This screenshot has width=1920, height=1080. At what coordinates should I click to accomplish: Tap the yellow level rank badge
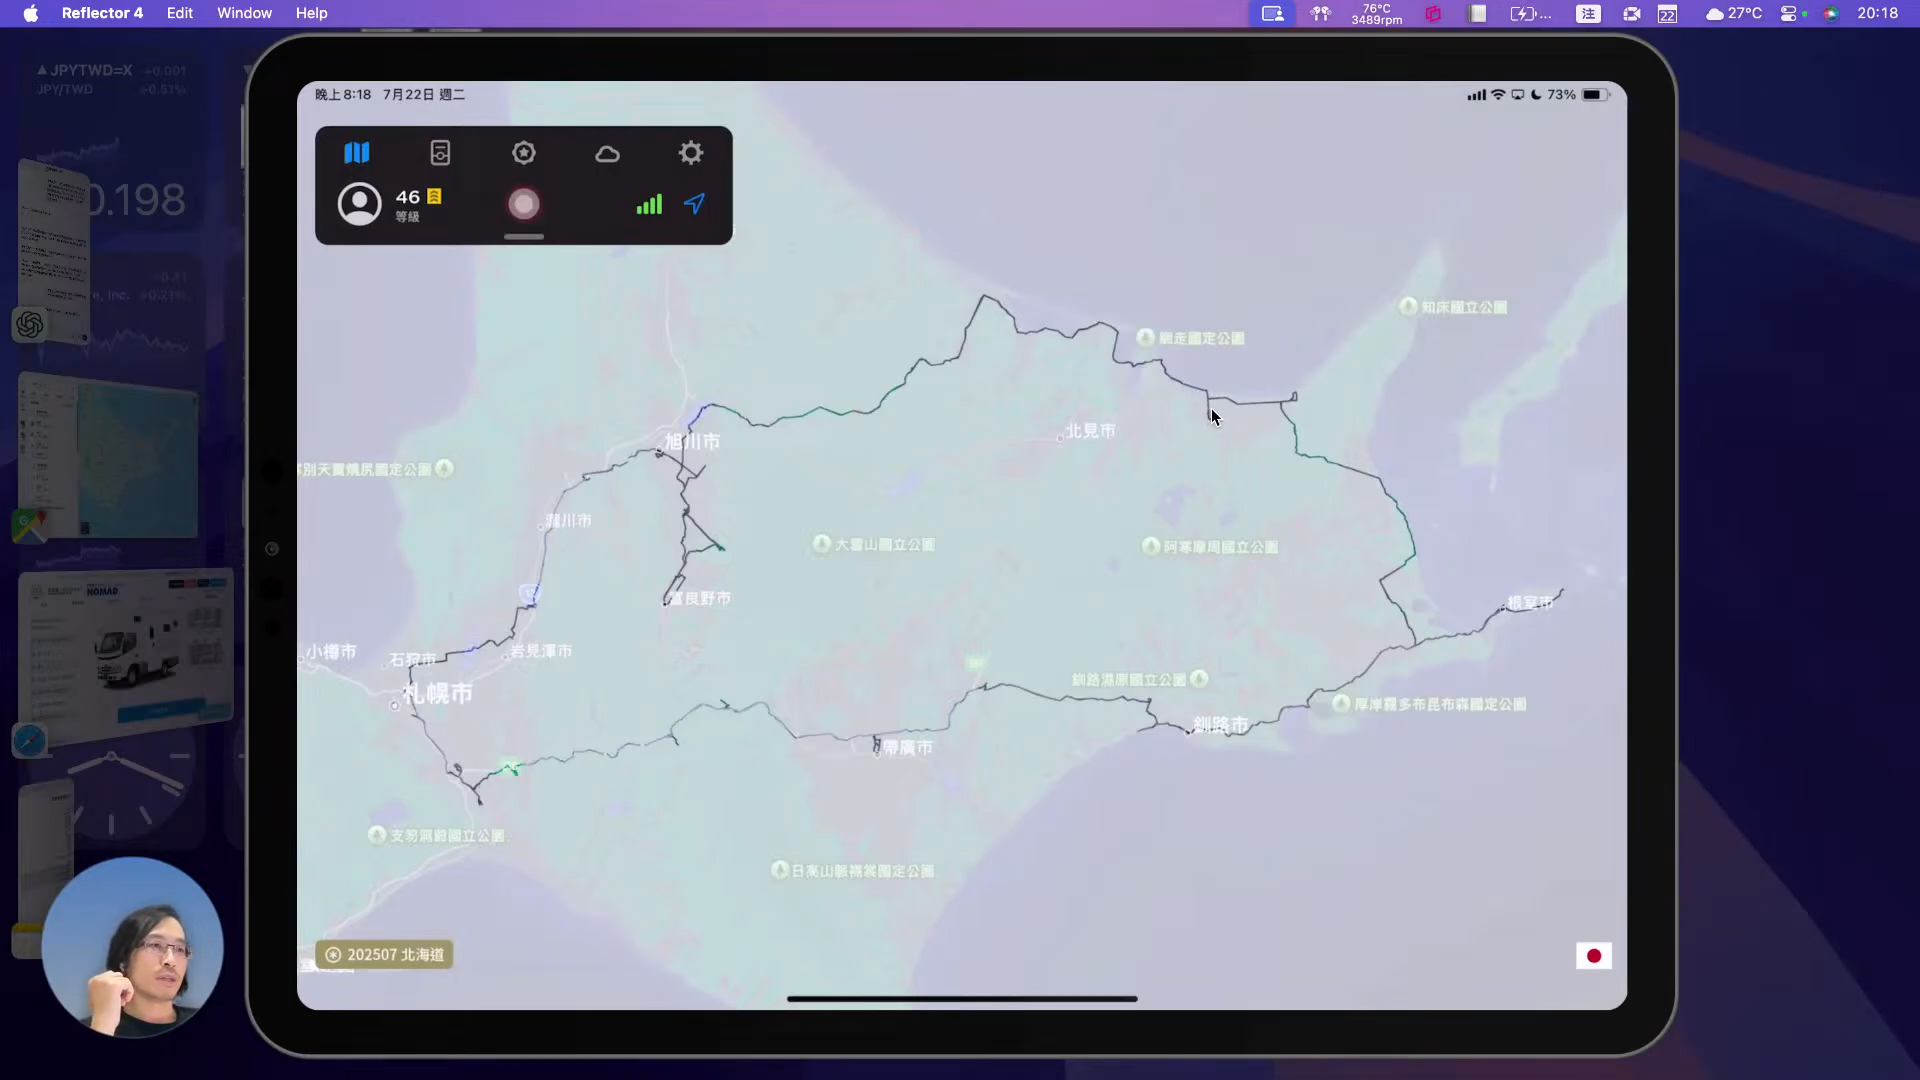[x=434, y=196]
